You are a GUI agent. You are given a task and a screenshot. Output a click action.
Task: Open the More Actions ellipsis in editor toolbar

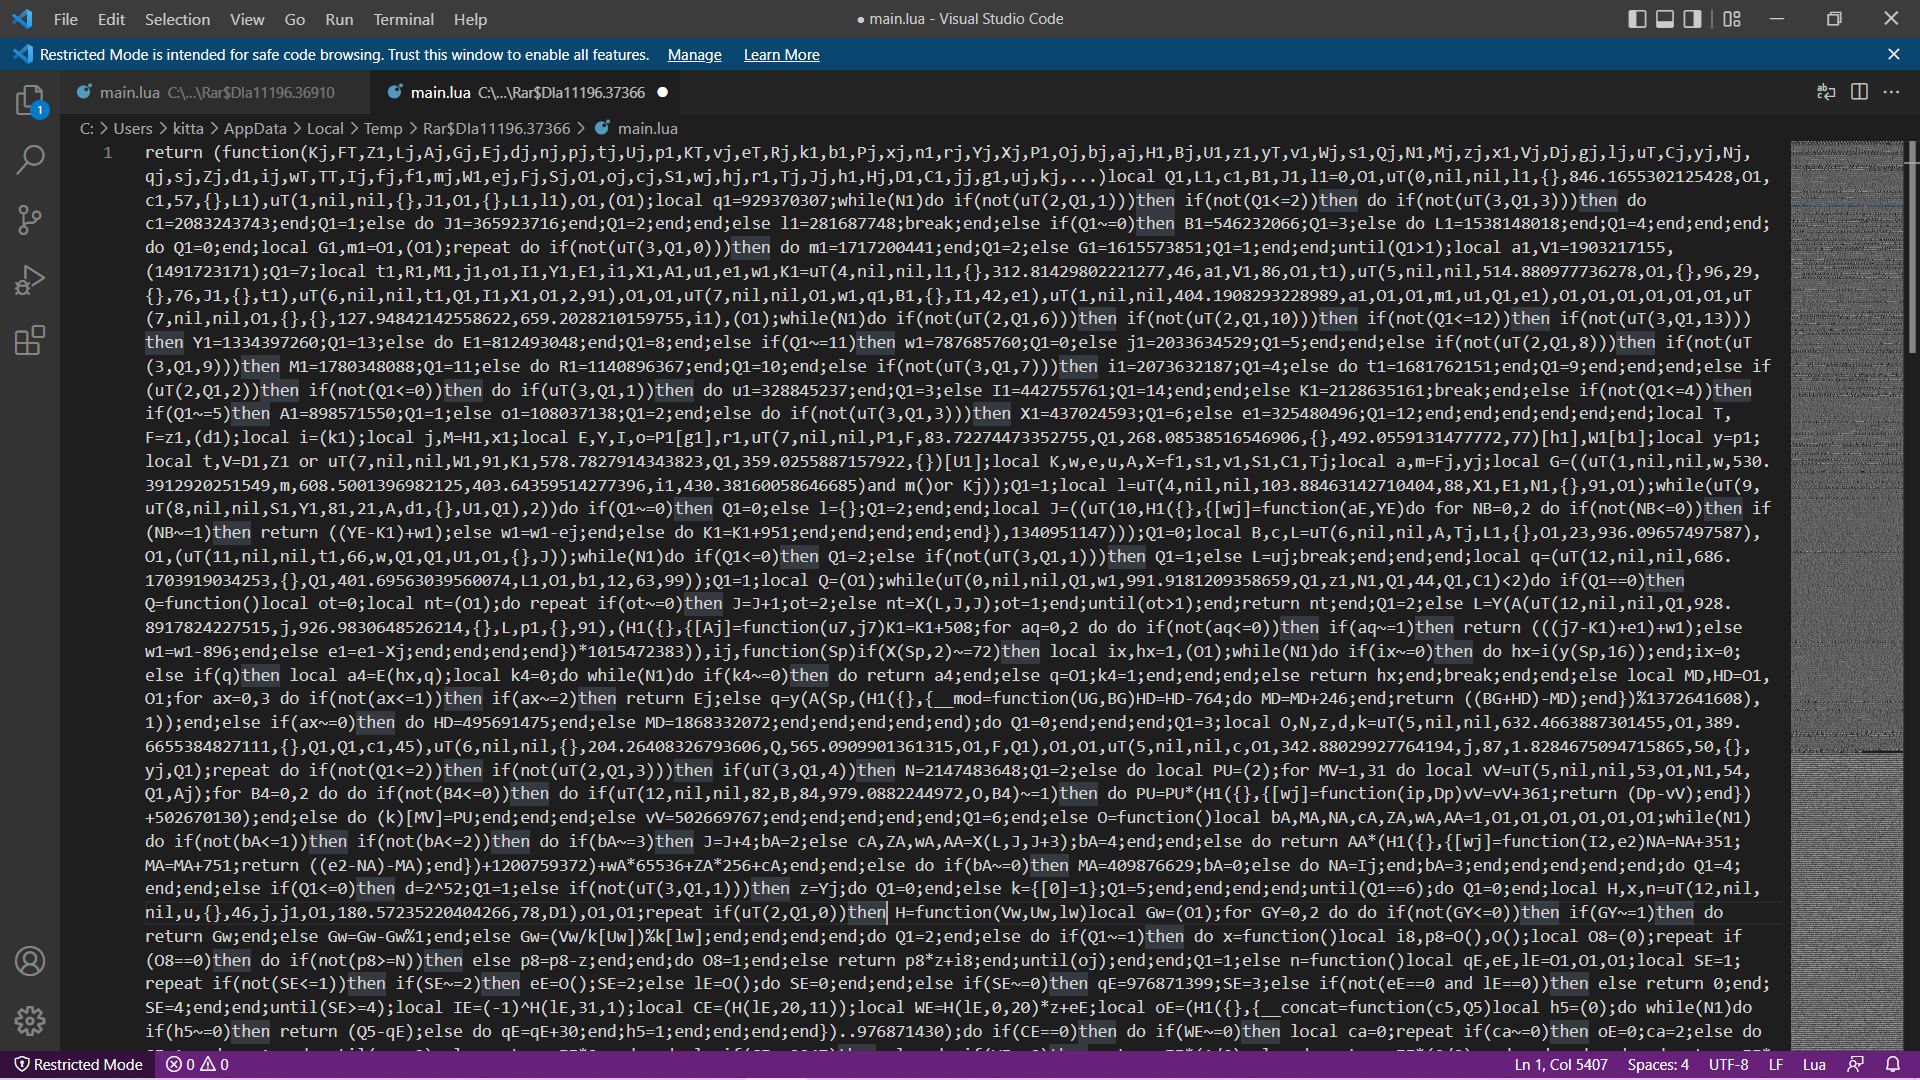click(1891, 92)
